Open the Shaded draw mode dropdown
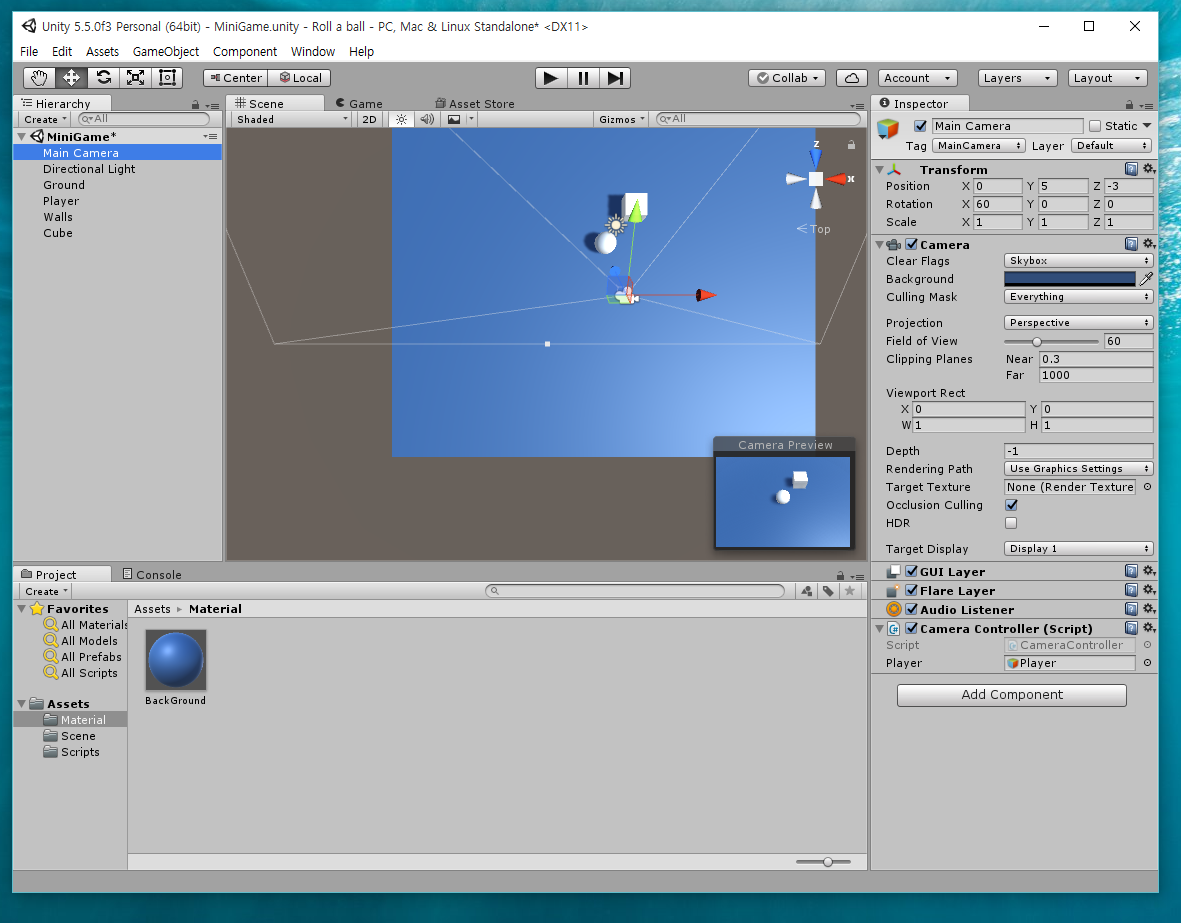This screenshot has height=923, width=1181. click(290, 118)
